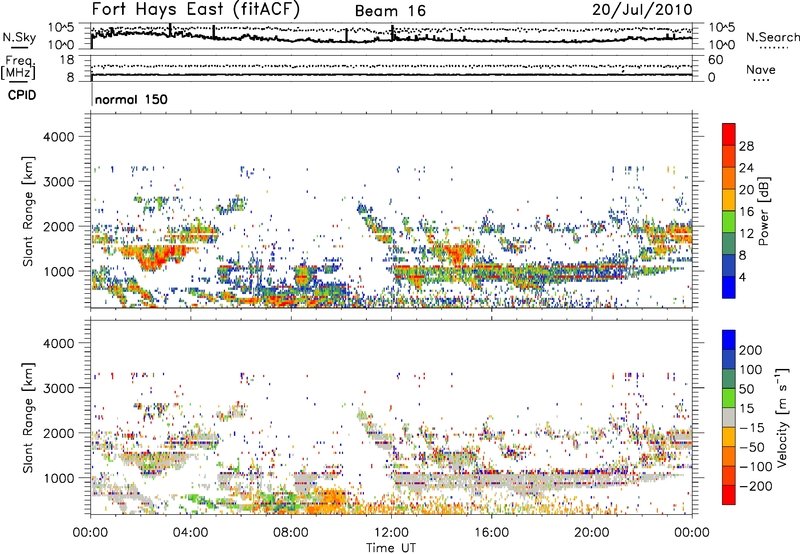Click the 2000 tick in velocity panel
The image size is (800, 554).
(59, 433)
